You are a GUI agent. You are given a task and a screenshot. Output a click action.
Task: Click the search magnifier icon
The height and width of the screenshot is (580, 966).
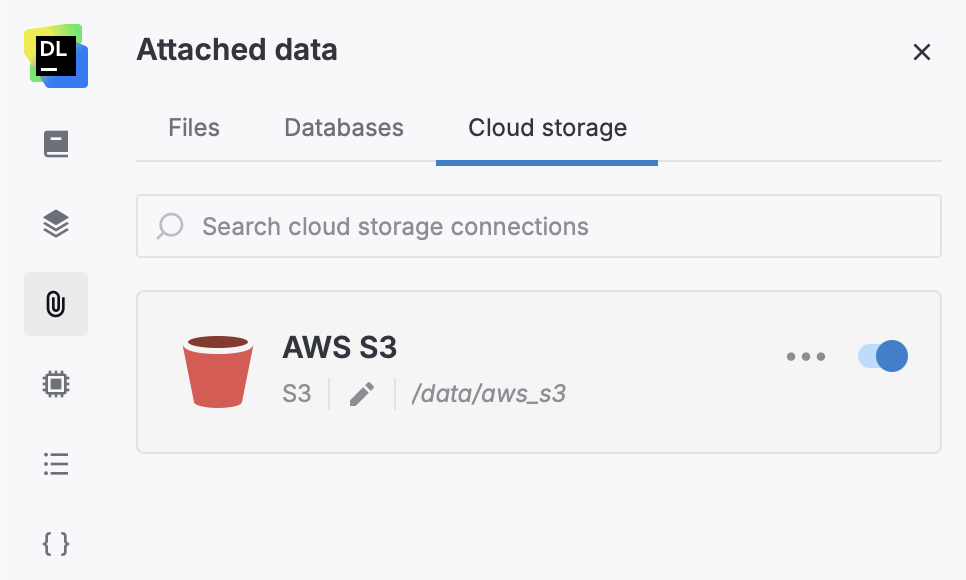click(x=170, y=226)
